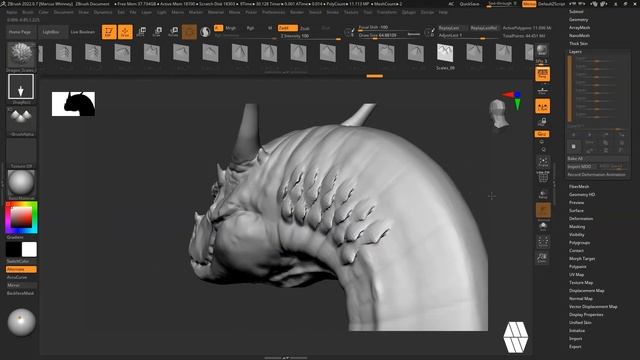Open the Document menu
Image resolution: width=640 pixels, height=360 pixels.
click(x=64, y=12)
